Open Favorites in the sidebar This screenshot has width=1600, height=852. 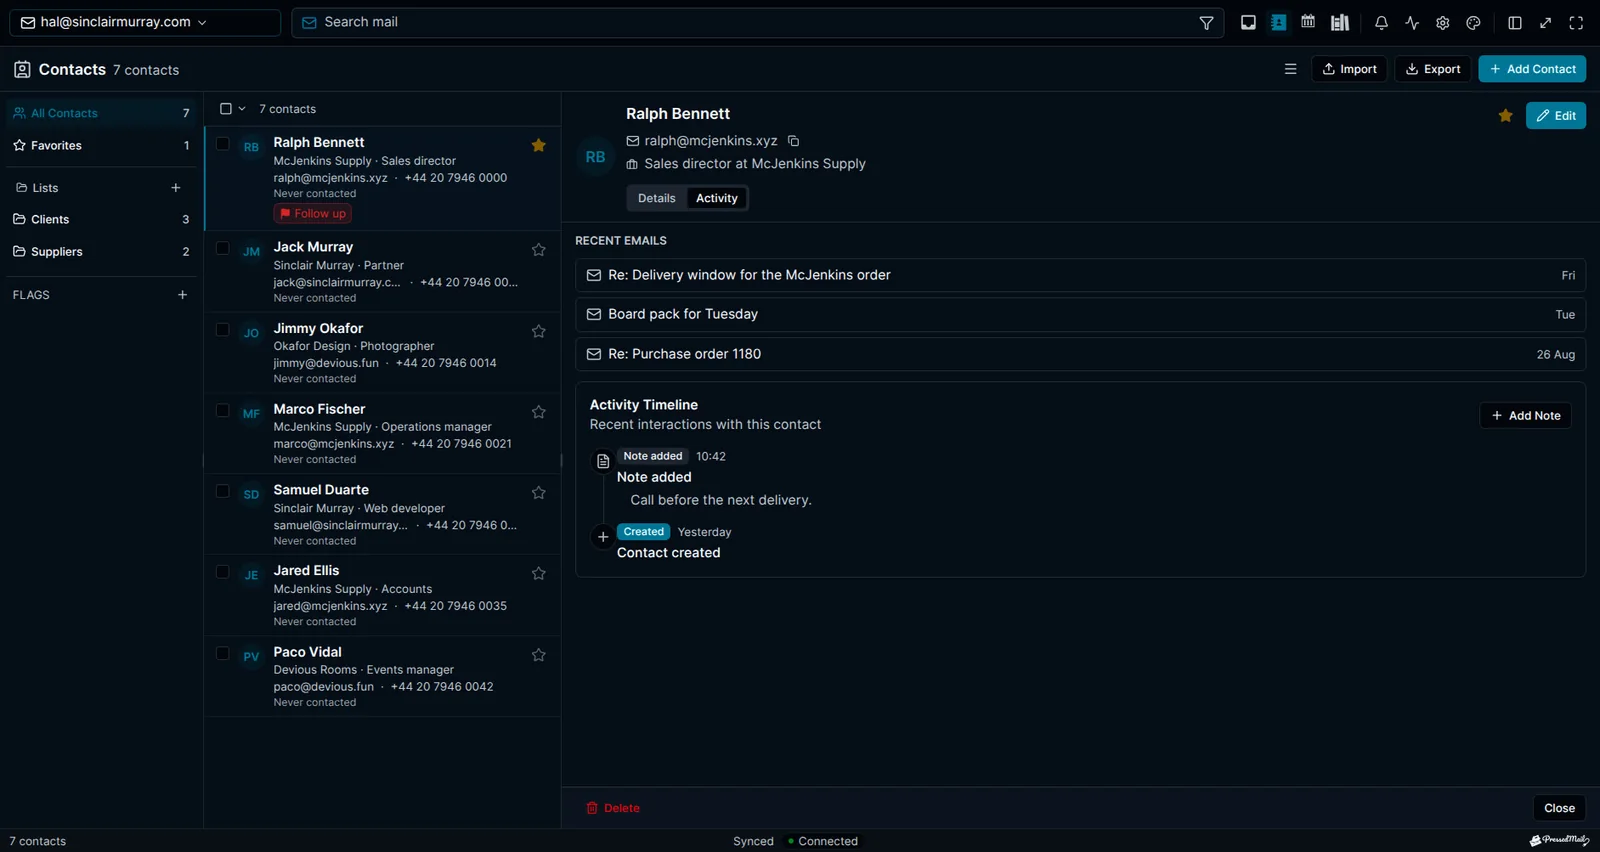[101, 146]
